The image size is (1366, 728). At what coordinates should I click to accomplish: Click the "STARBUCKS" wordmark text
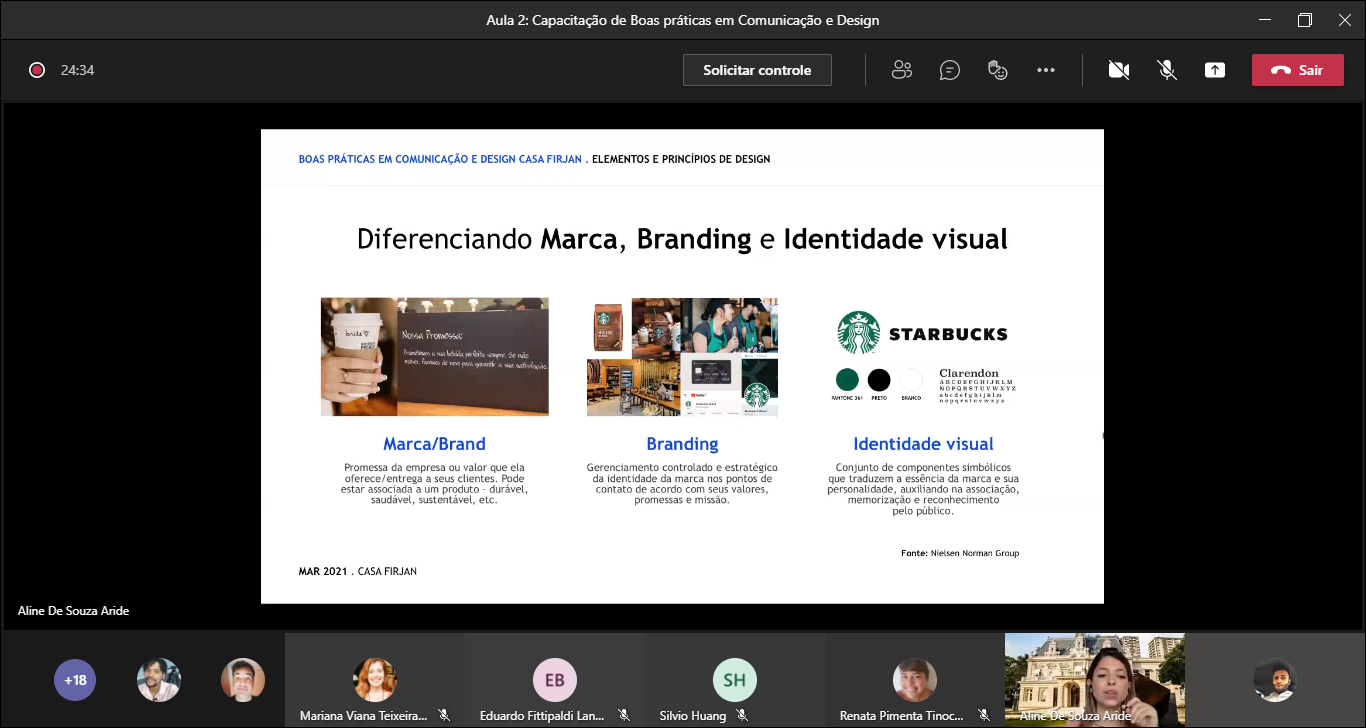coord(948,334)
